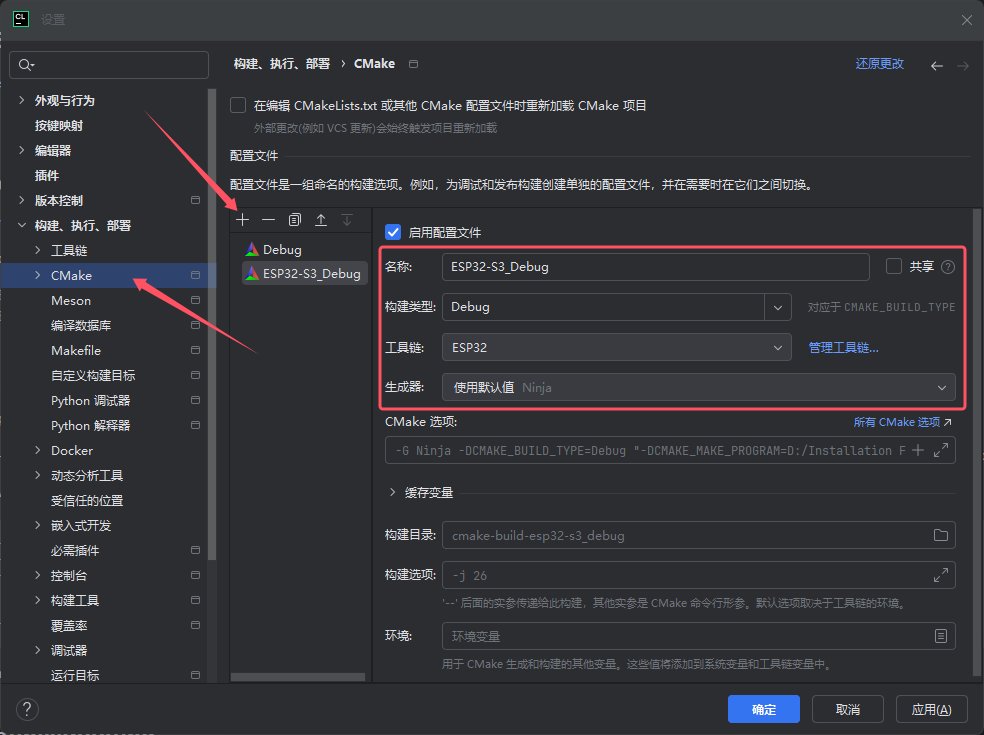Open the 工具链 ESP32 dropdown

[617, 347]
